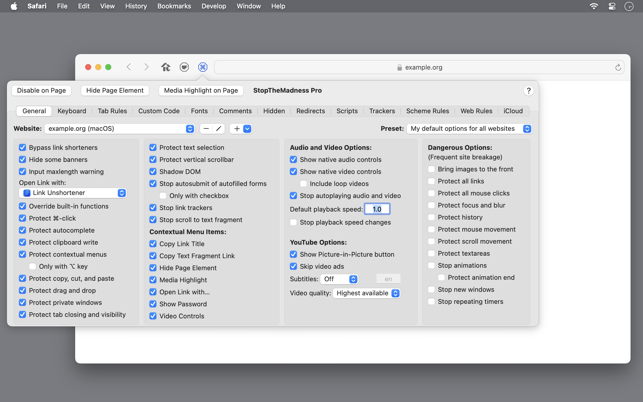Toggle Skip video ads checkbox
This screenshot has height=402, width=643.
click(293, 266)
